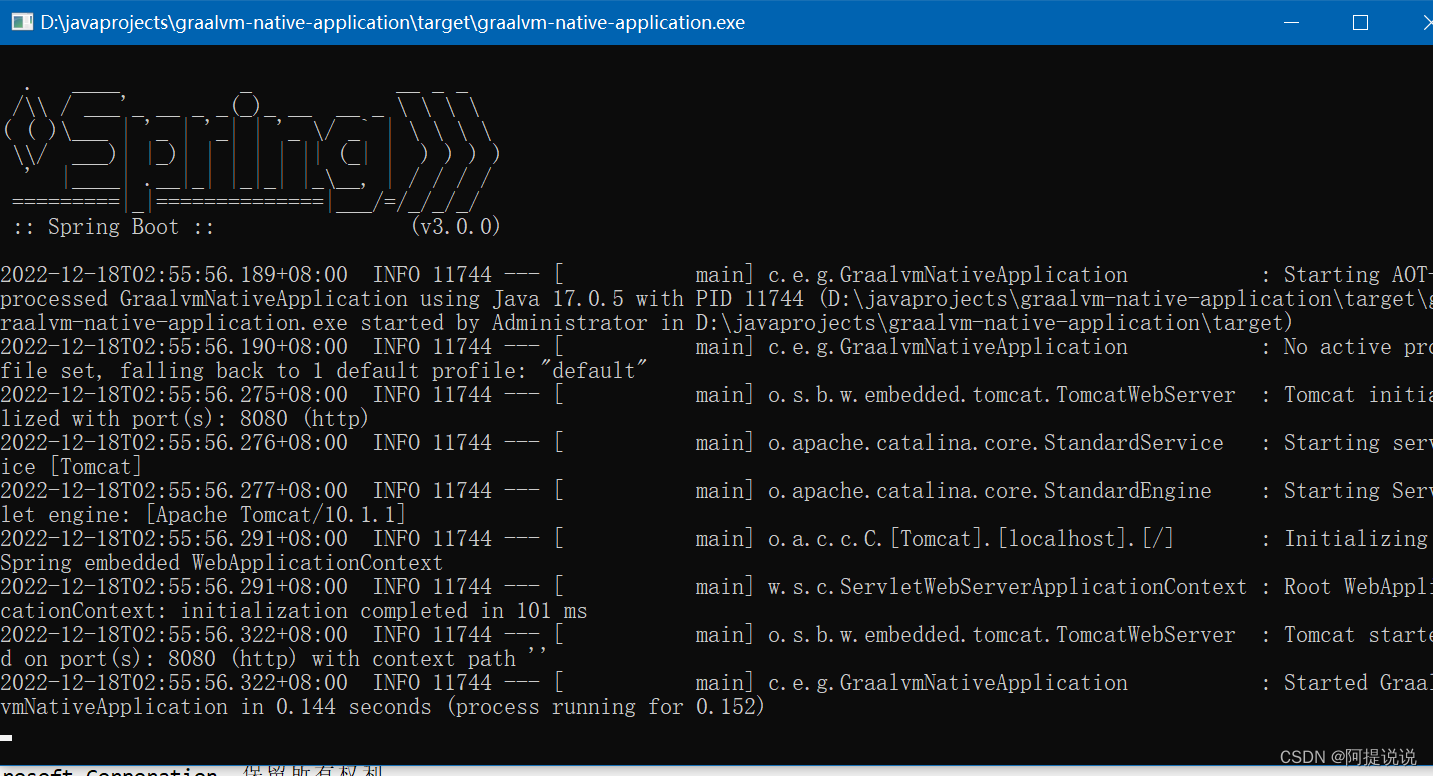
Task: Click 'file set, falling back to 1 default profile' line
Action: point(324,371)
